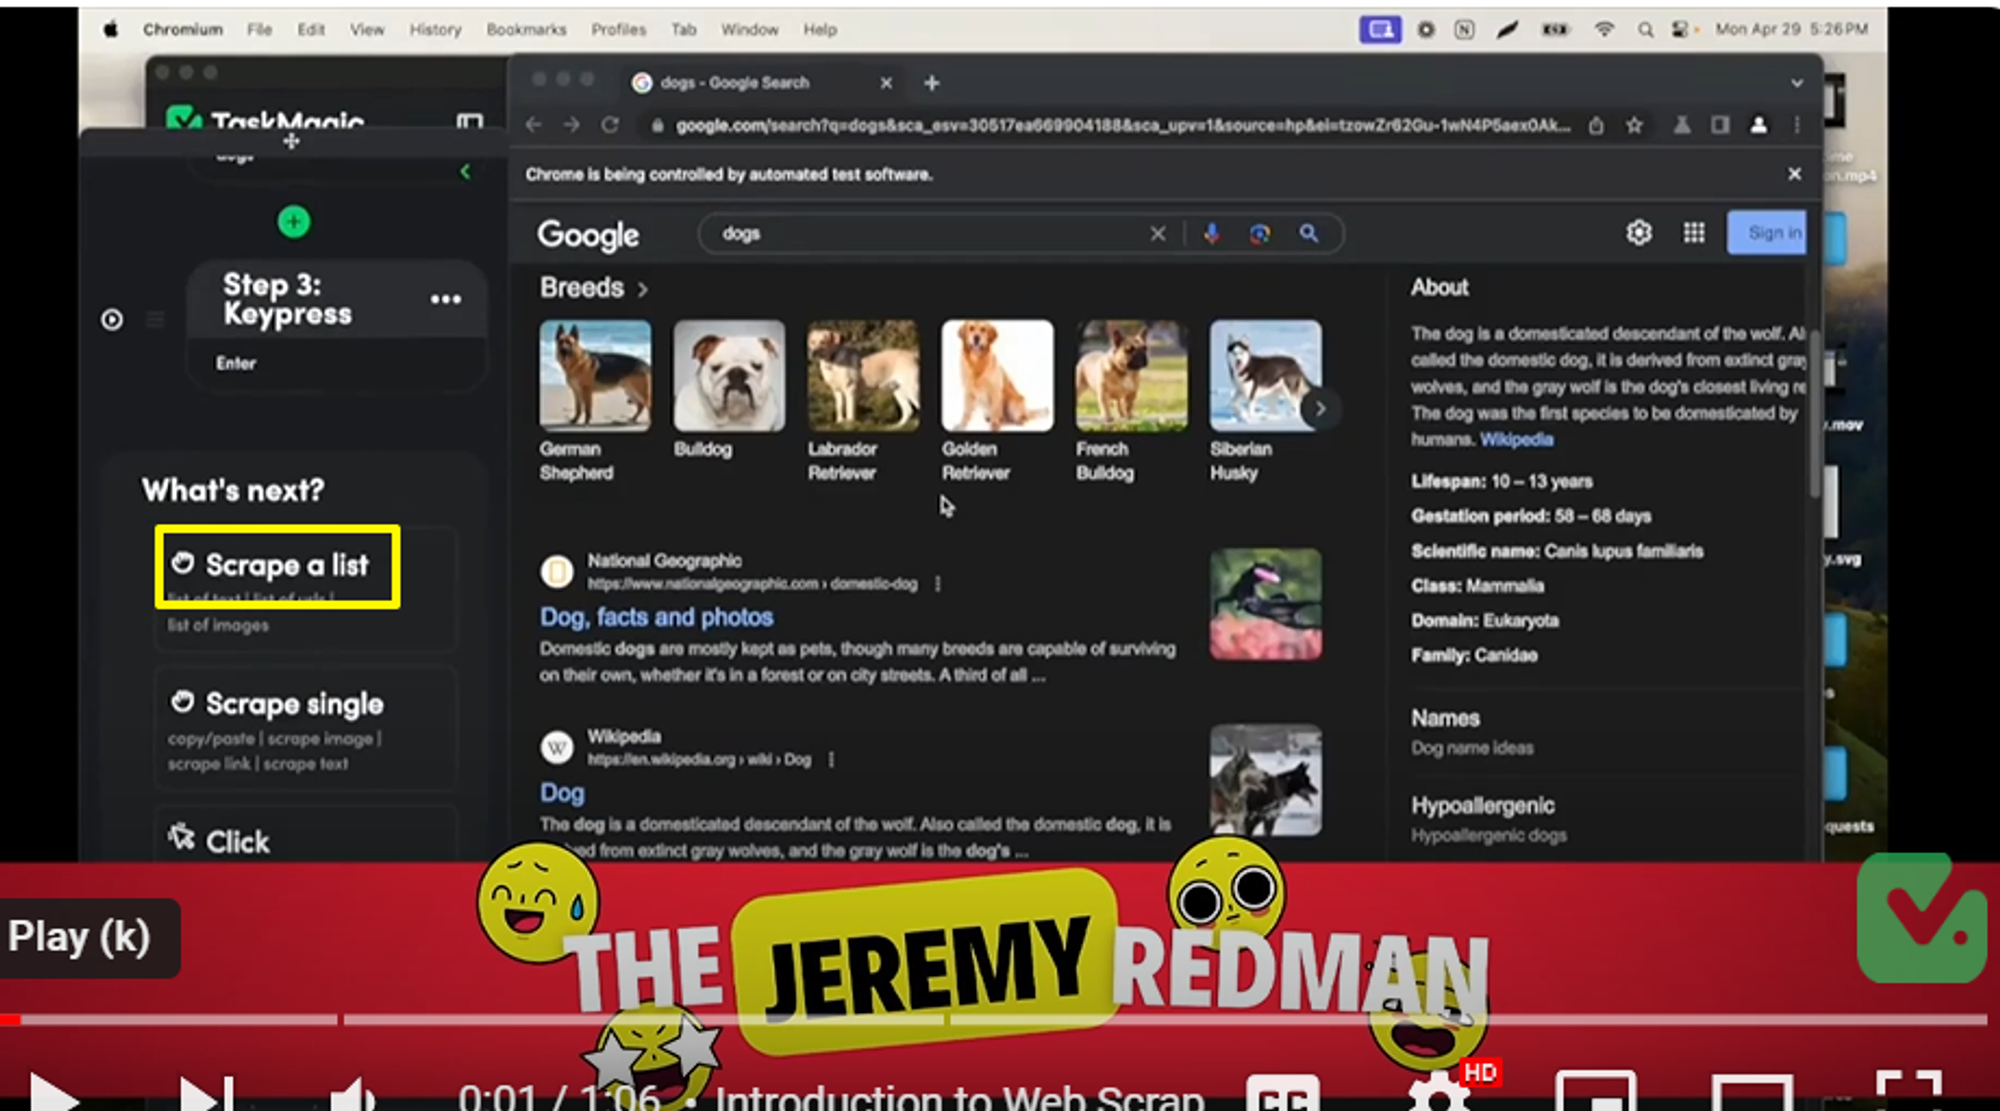Open the History menu
The image size is (2000, 1111).
(x=435, y=30)
